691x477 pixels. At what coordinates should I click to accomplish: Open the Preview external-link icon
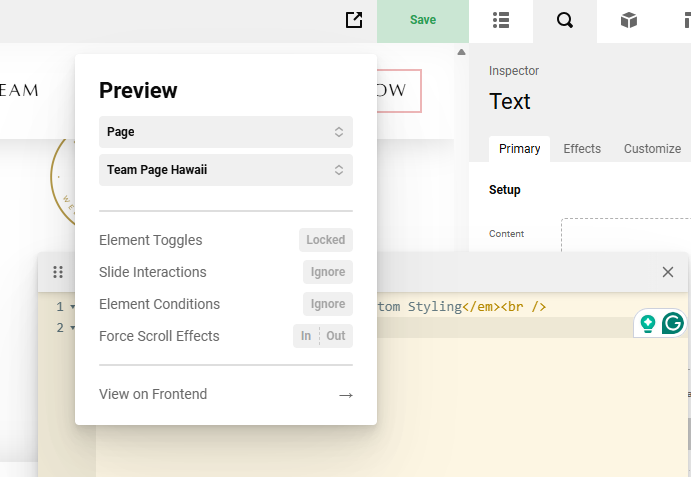coord(354,20)
